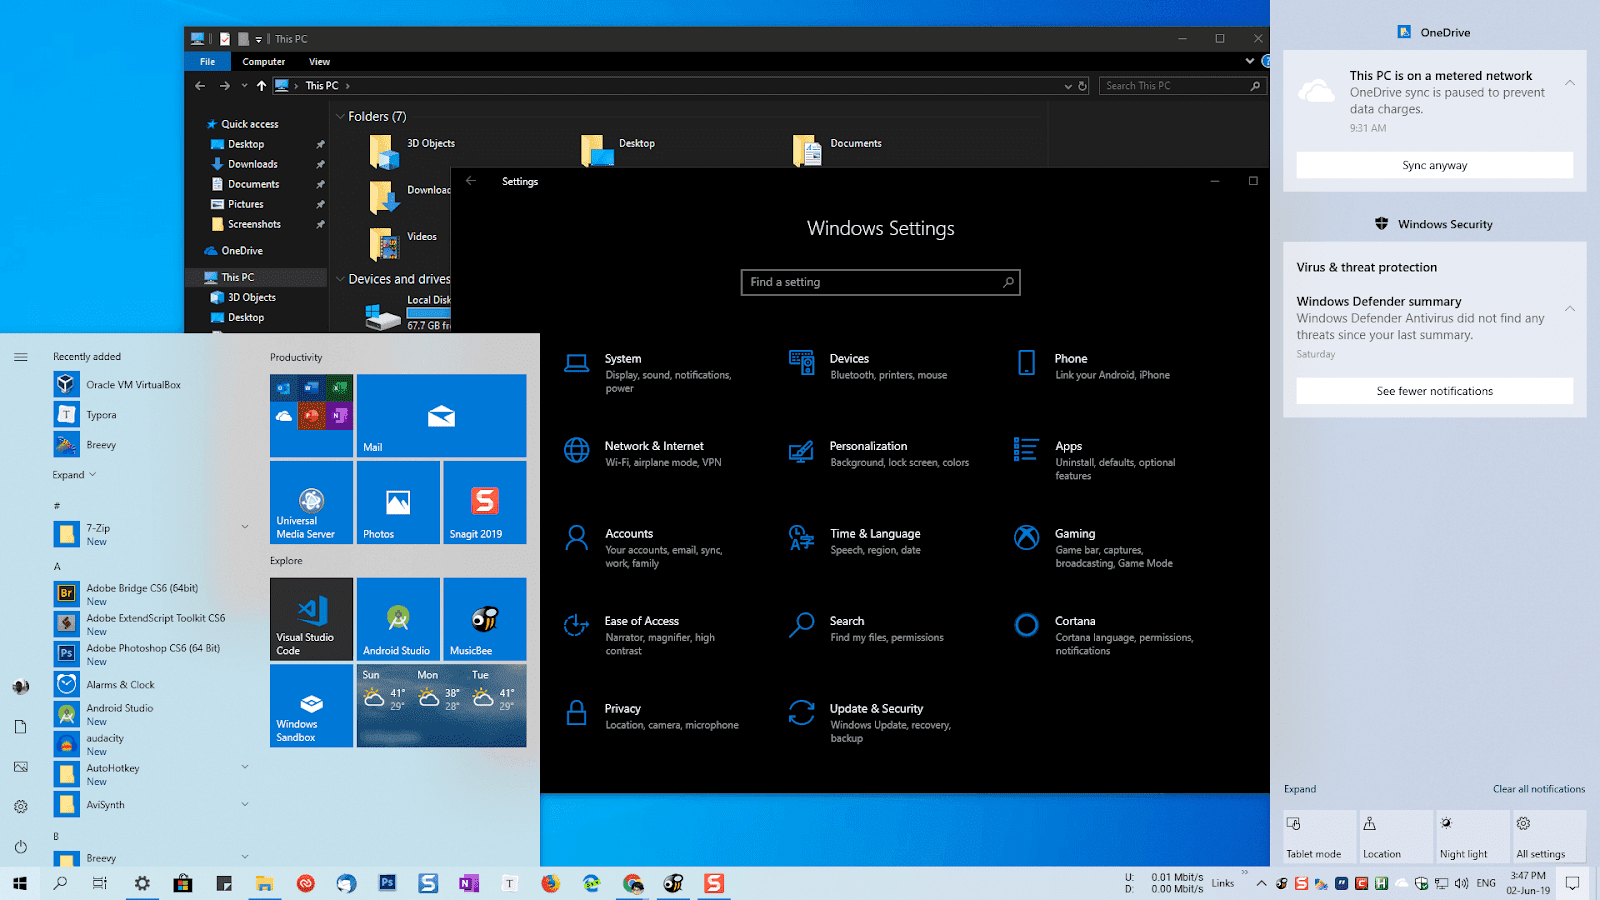
Task: Click the Find a setting search box
Action: click(x=880, y=282)
